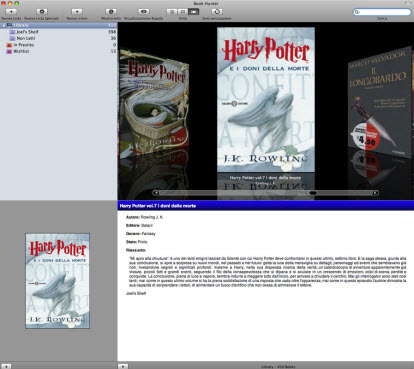
Task: Click the cover preview in the lower-left panel
Action: (57, 281)
